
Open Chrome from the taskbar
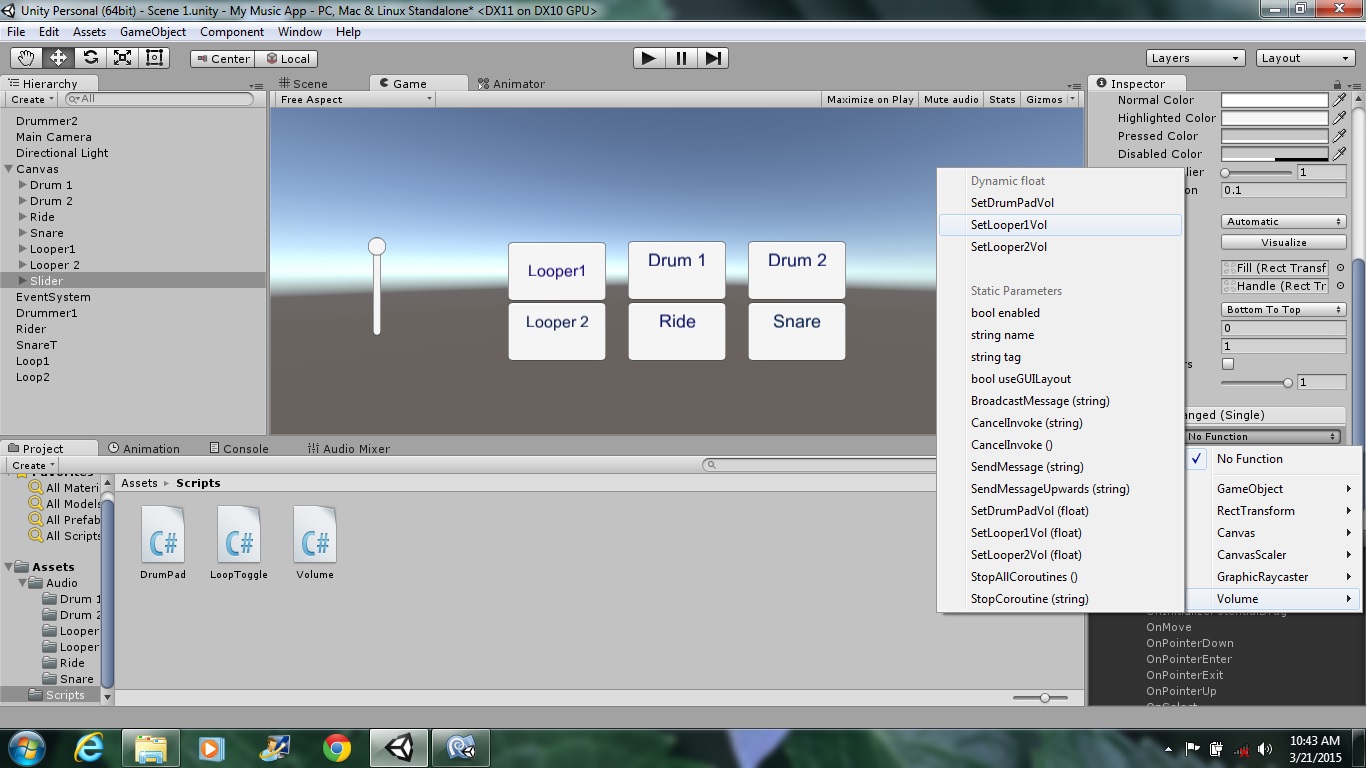pos(337,747)
